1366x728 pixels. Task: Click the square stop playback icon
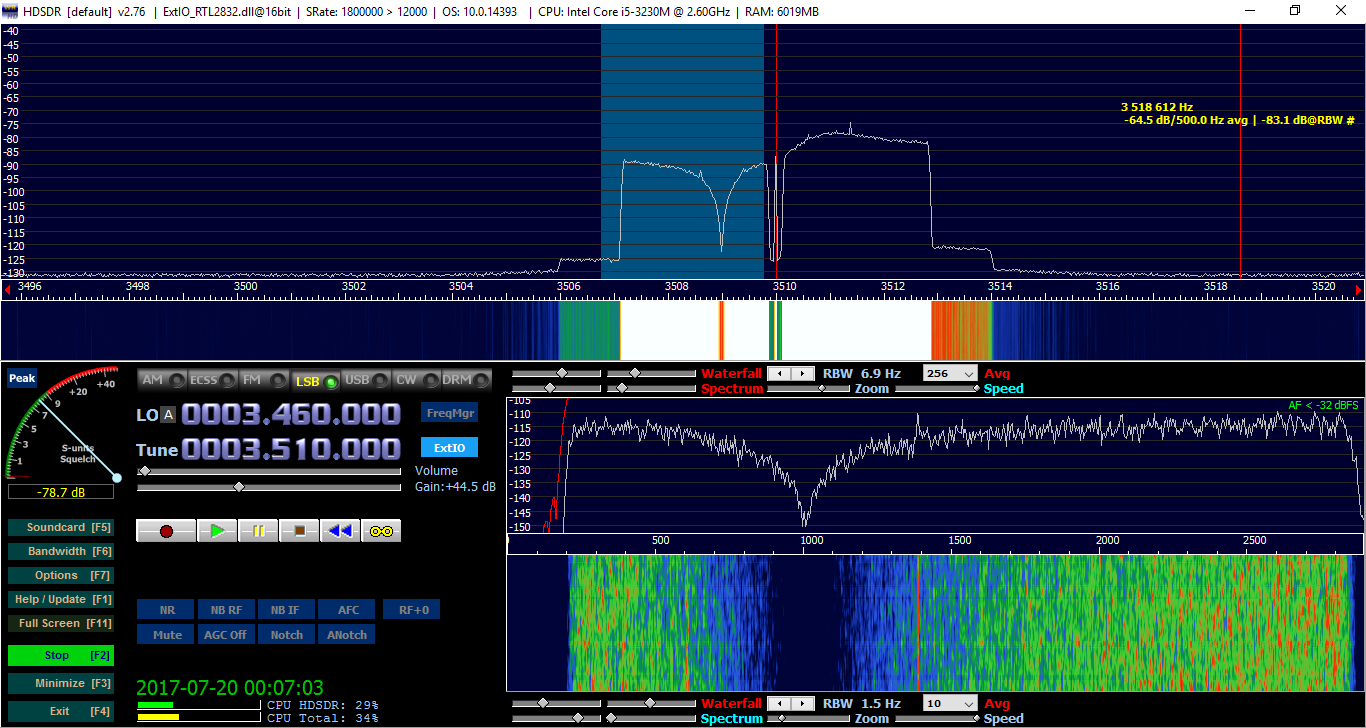(x=299, y=531)
